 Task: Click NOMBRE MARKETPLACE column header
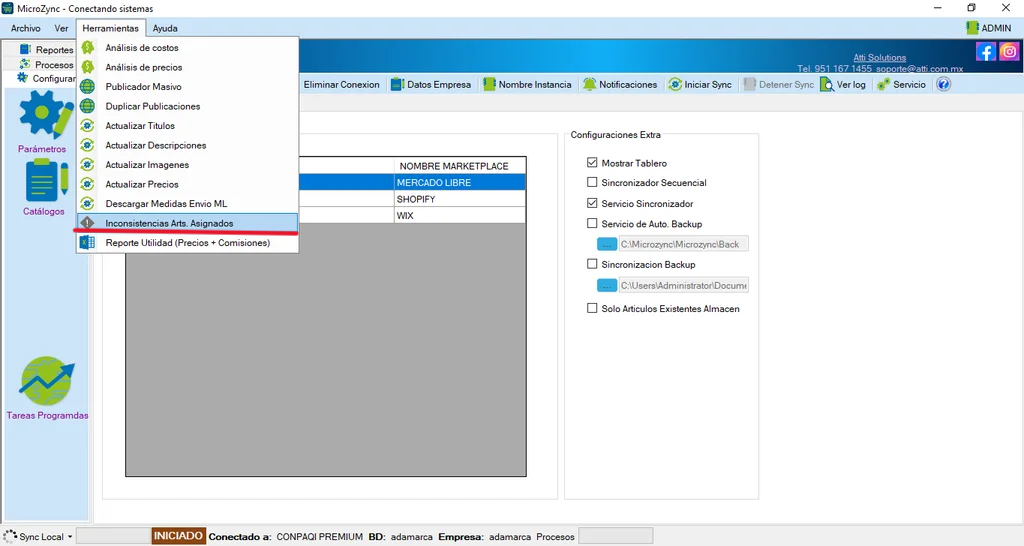point(460,166)
